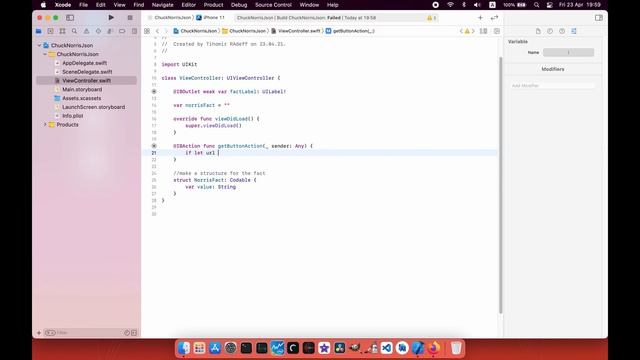Collapse the ChuckNorrisJson project root
The height and width of the screenshot is (360, 640).
click(40, 45)
